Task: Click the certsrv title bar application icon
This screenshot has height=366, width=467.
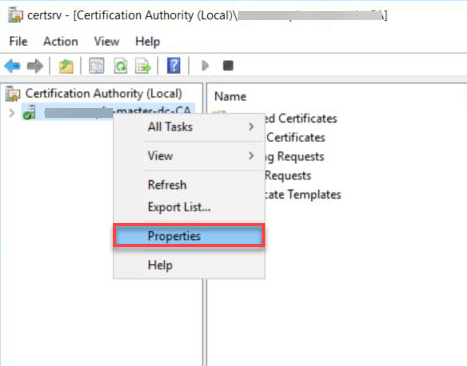Action: point(15,15)
